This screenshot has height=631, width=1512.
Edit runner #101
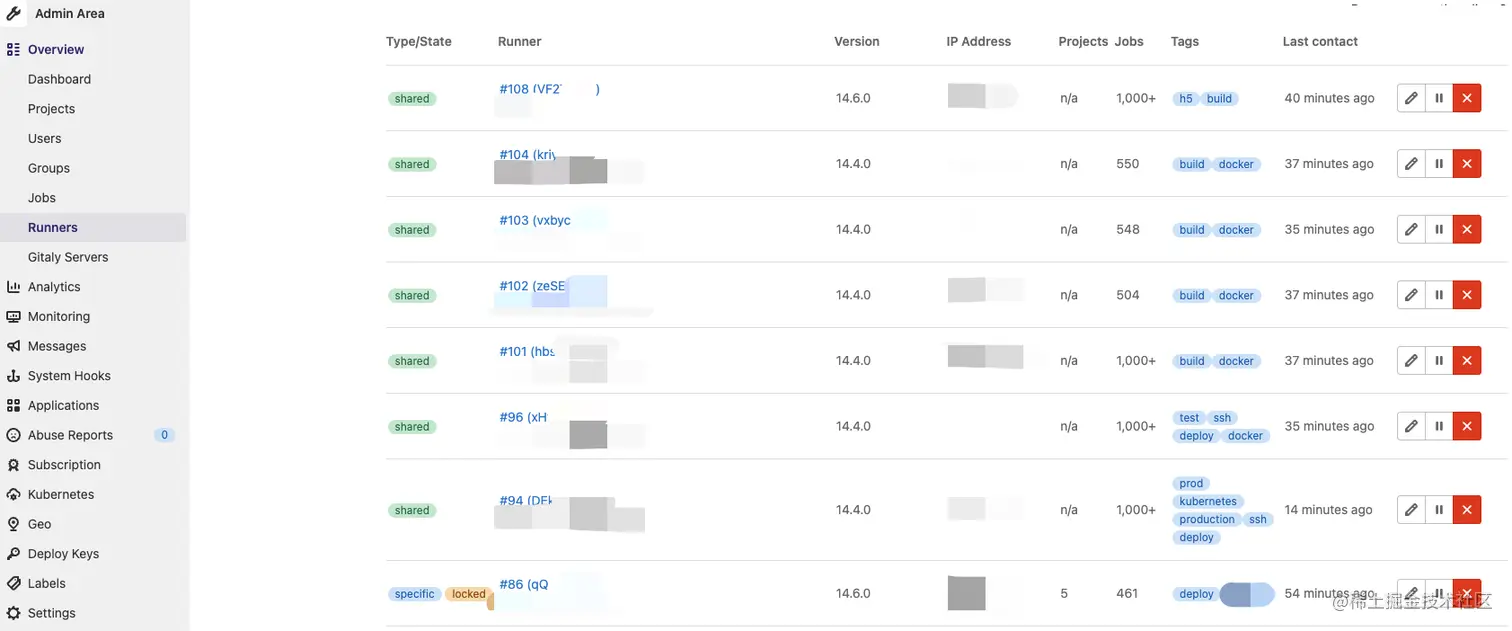click(1411, 361)
